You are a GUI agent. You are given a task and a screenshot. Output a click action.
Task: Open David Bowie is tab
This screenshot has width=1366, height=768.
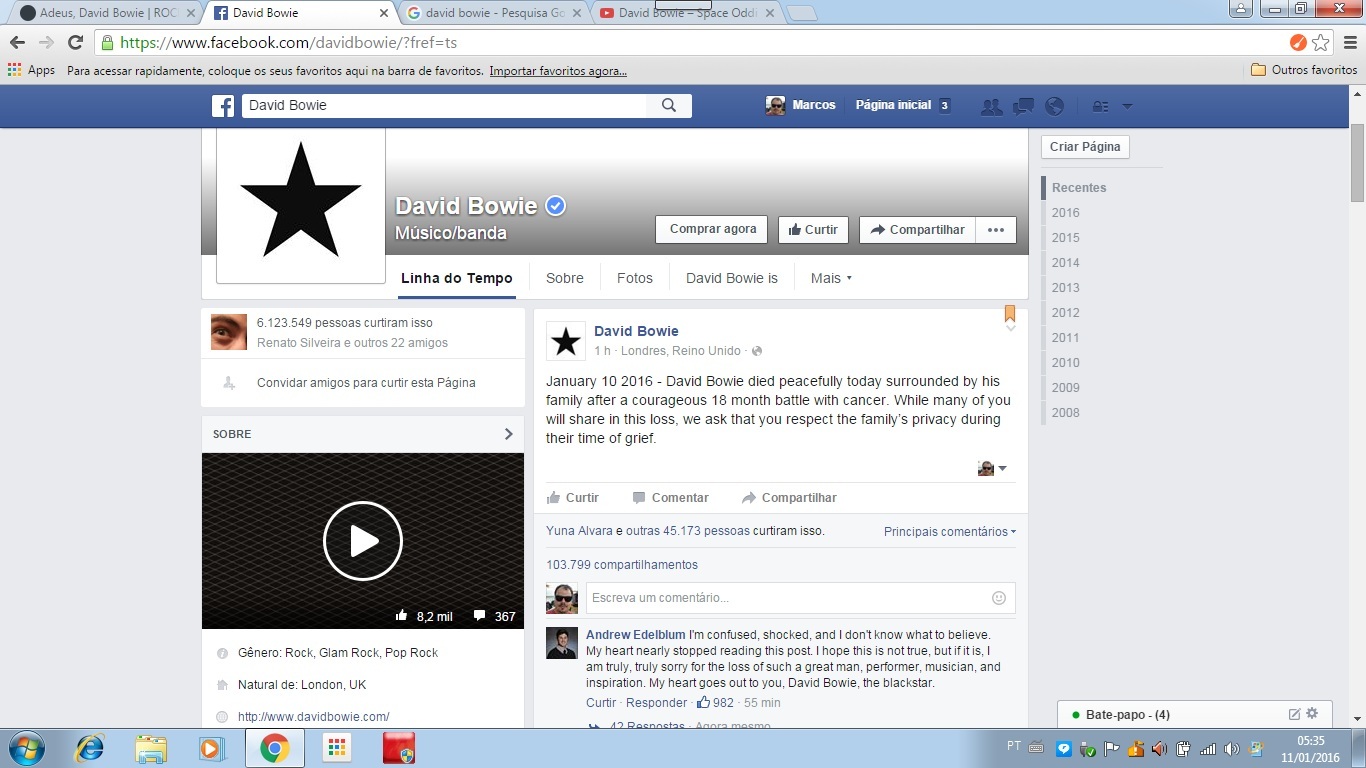731,278
